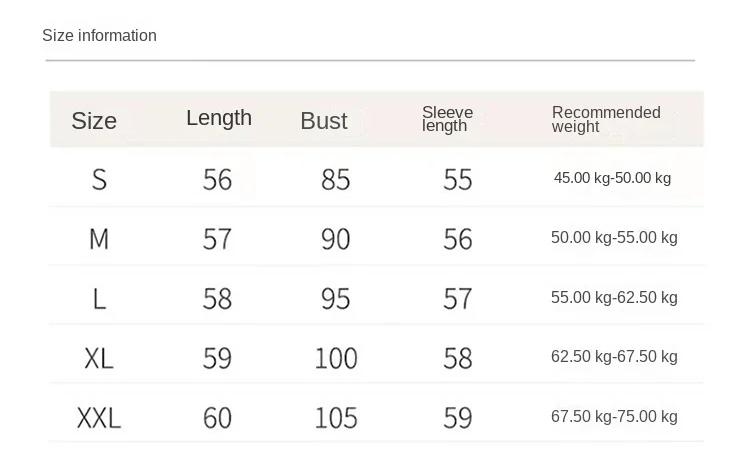Click the Size information heading
Viewport: 750px width, 456px height.
[99, 36]
